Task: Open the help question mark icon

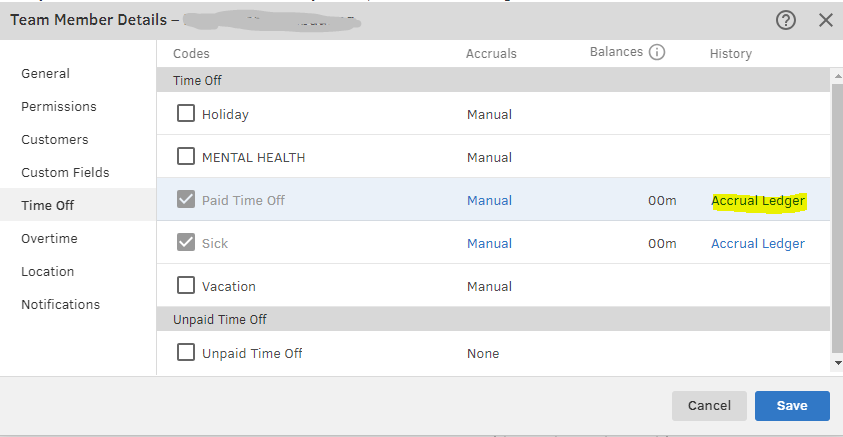Action: click(786, 20)
